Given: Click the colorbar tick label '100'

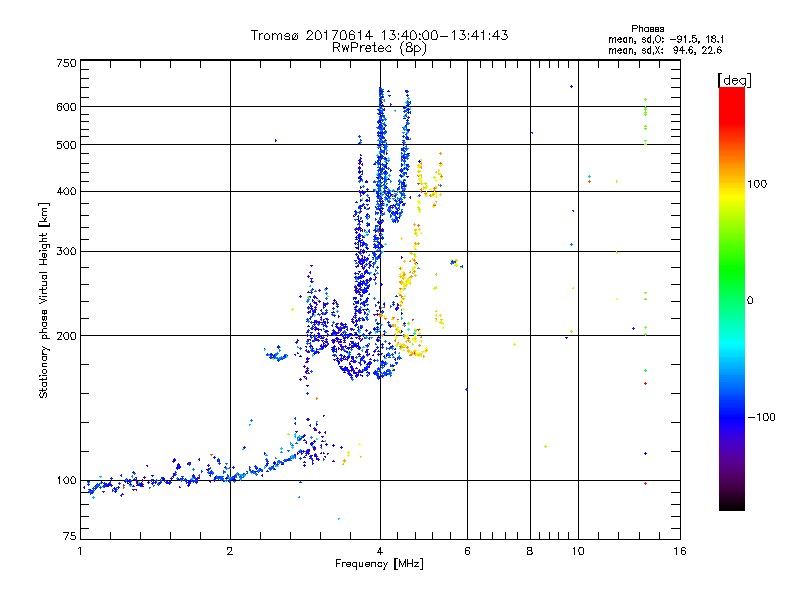Looking at the screenshot, I should coord(757,184).
